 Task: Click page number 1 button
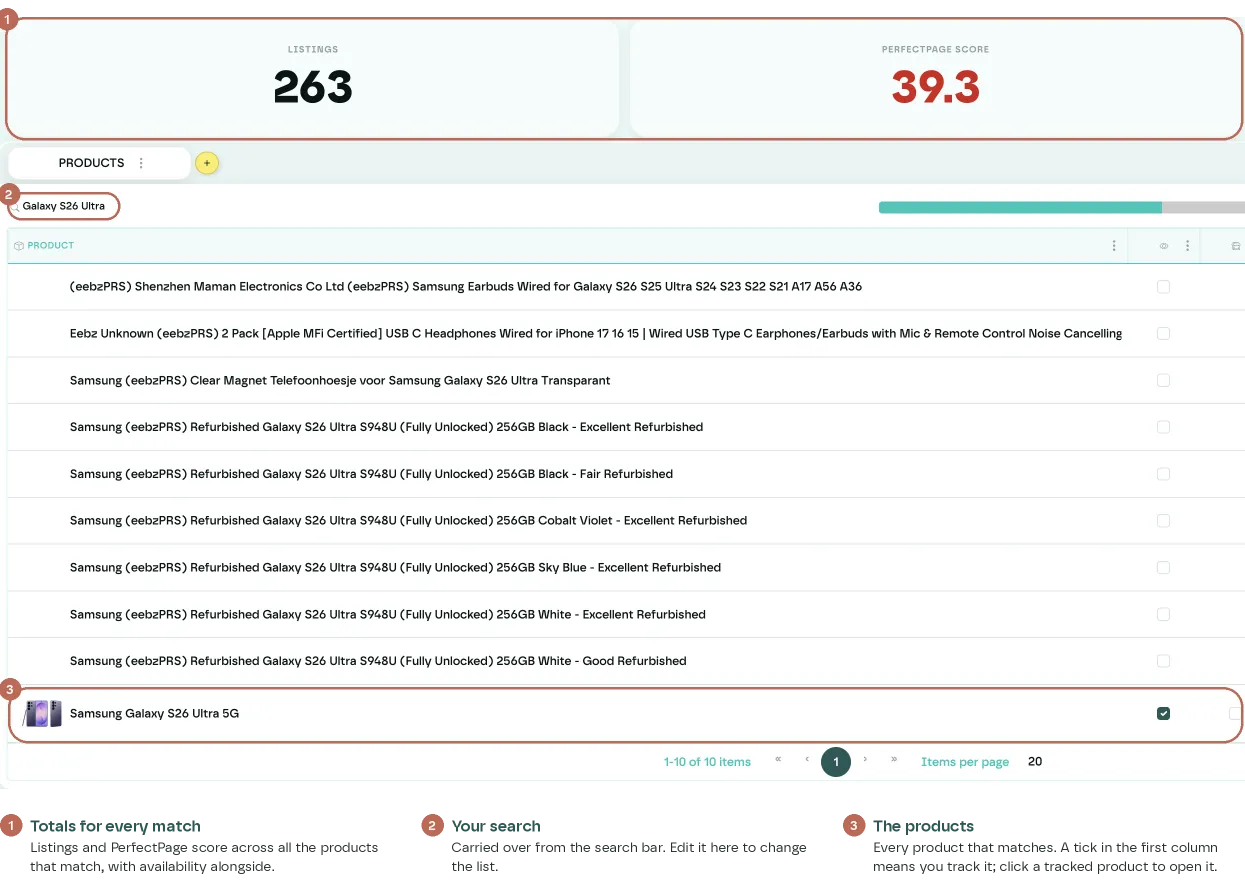point(836,762)
